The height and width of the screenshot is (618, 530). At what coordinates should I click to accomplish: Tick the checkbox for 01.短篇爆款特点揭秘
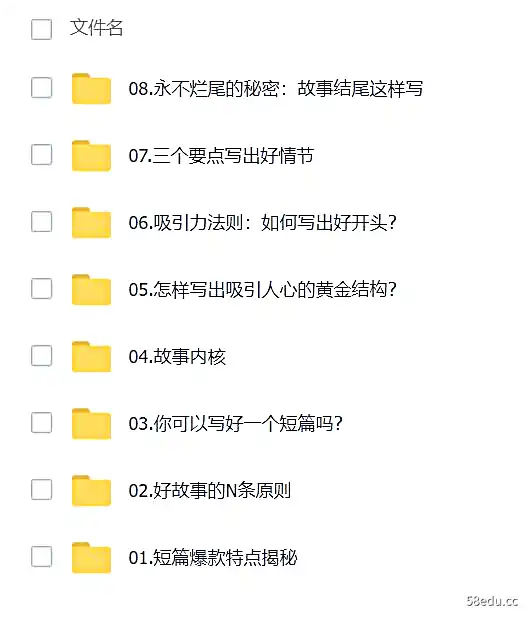point(41,557)
